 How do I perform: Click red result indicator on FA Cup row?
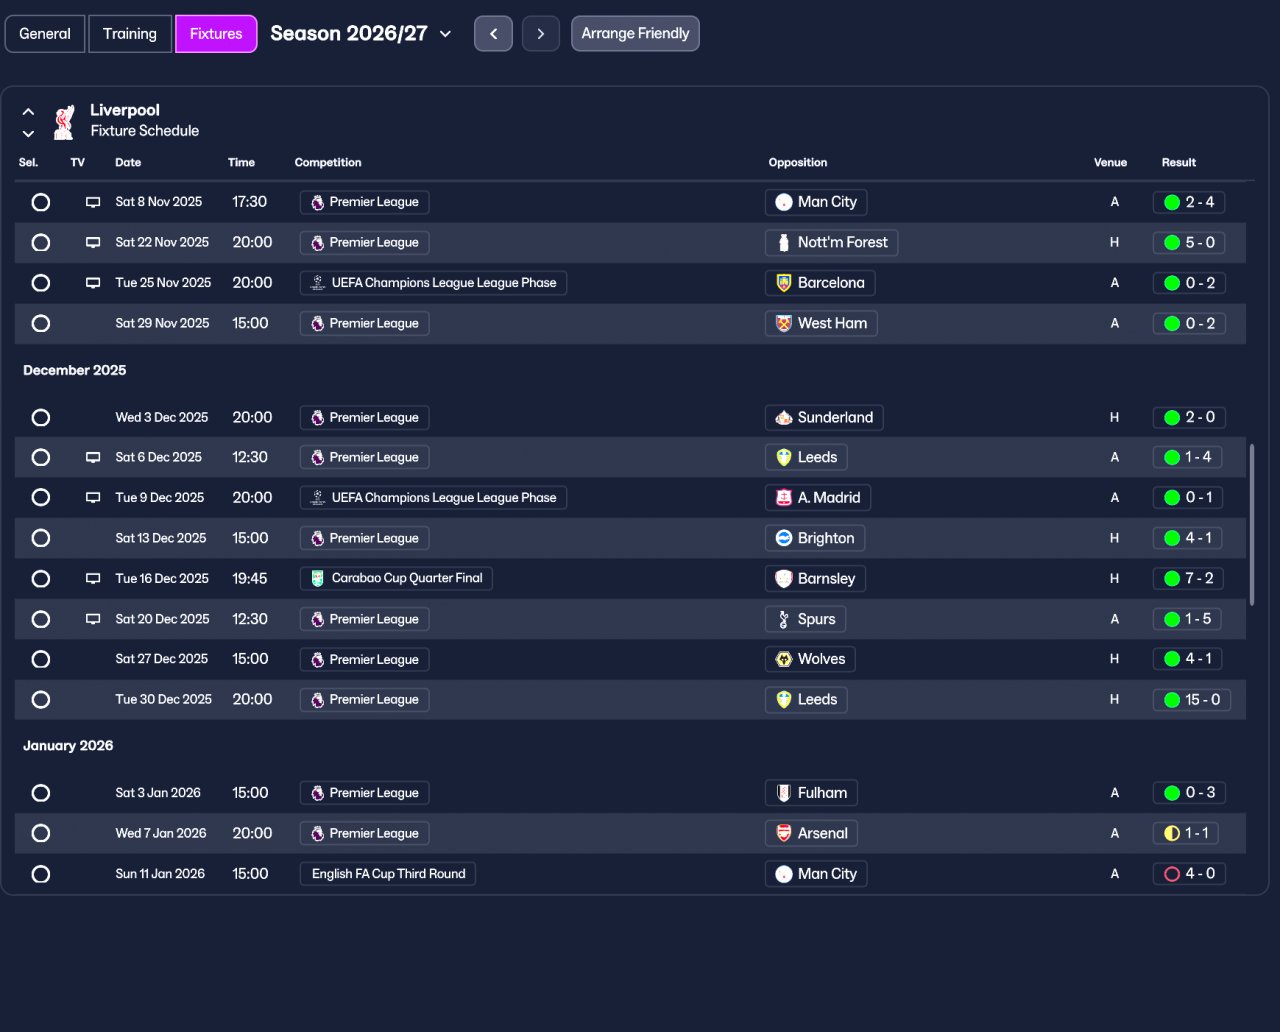point(1172,874)
